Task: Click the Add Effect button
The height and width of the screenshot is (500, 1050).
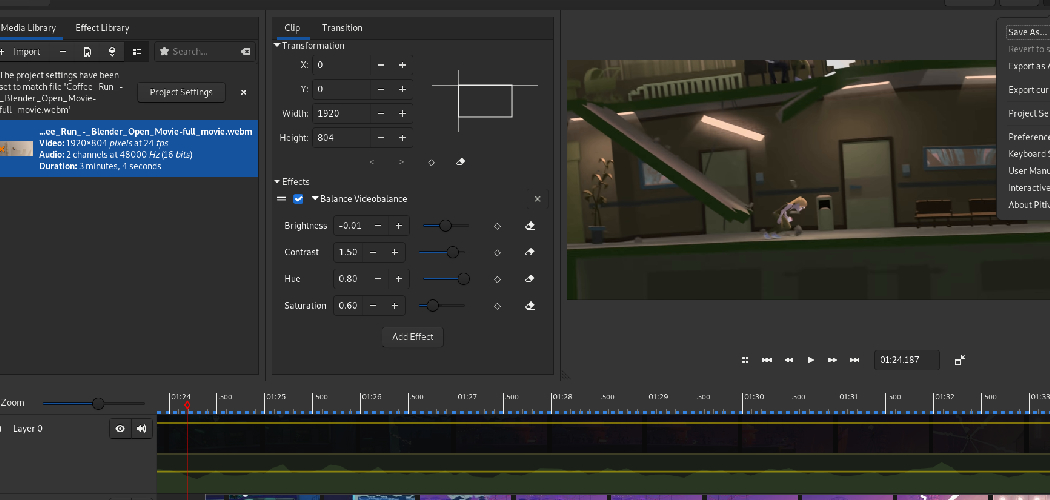Action: (412, 337)
